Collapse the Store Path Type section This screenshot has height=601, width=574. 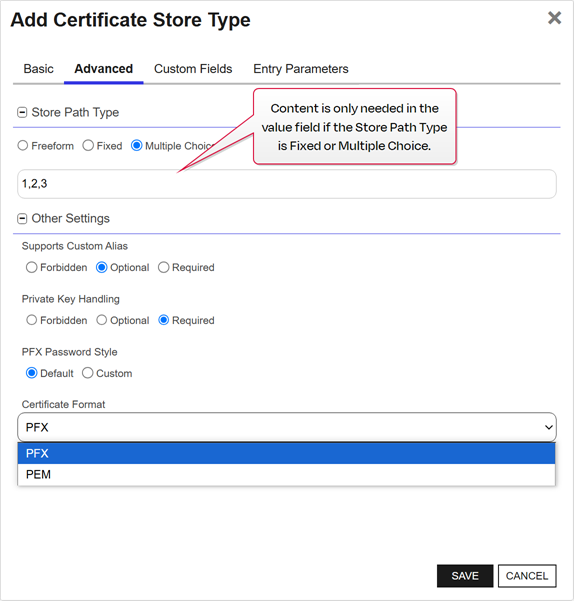[22, 113]
